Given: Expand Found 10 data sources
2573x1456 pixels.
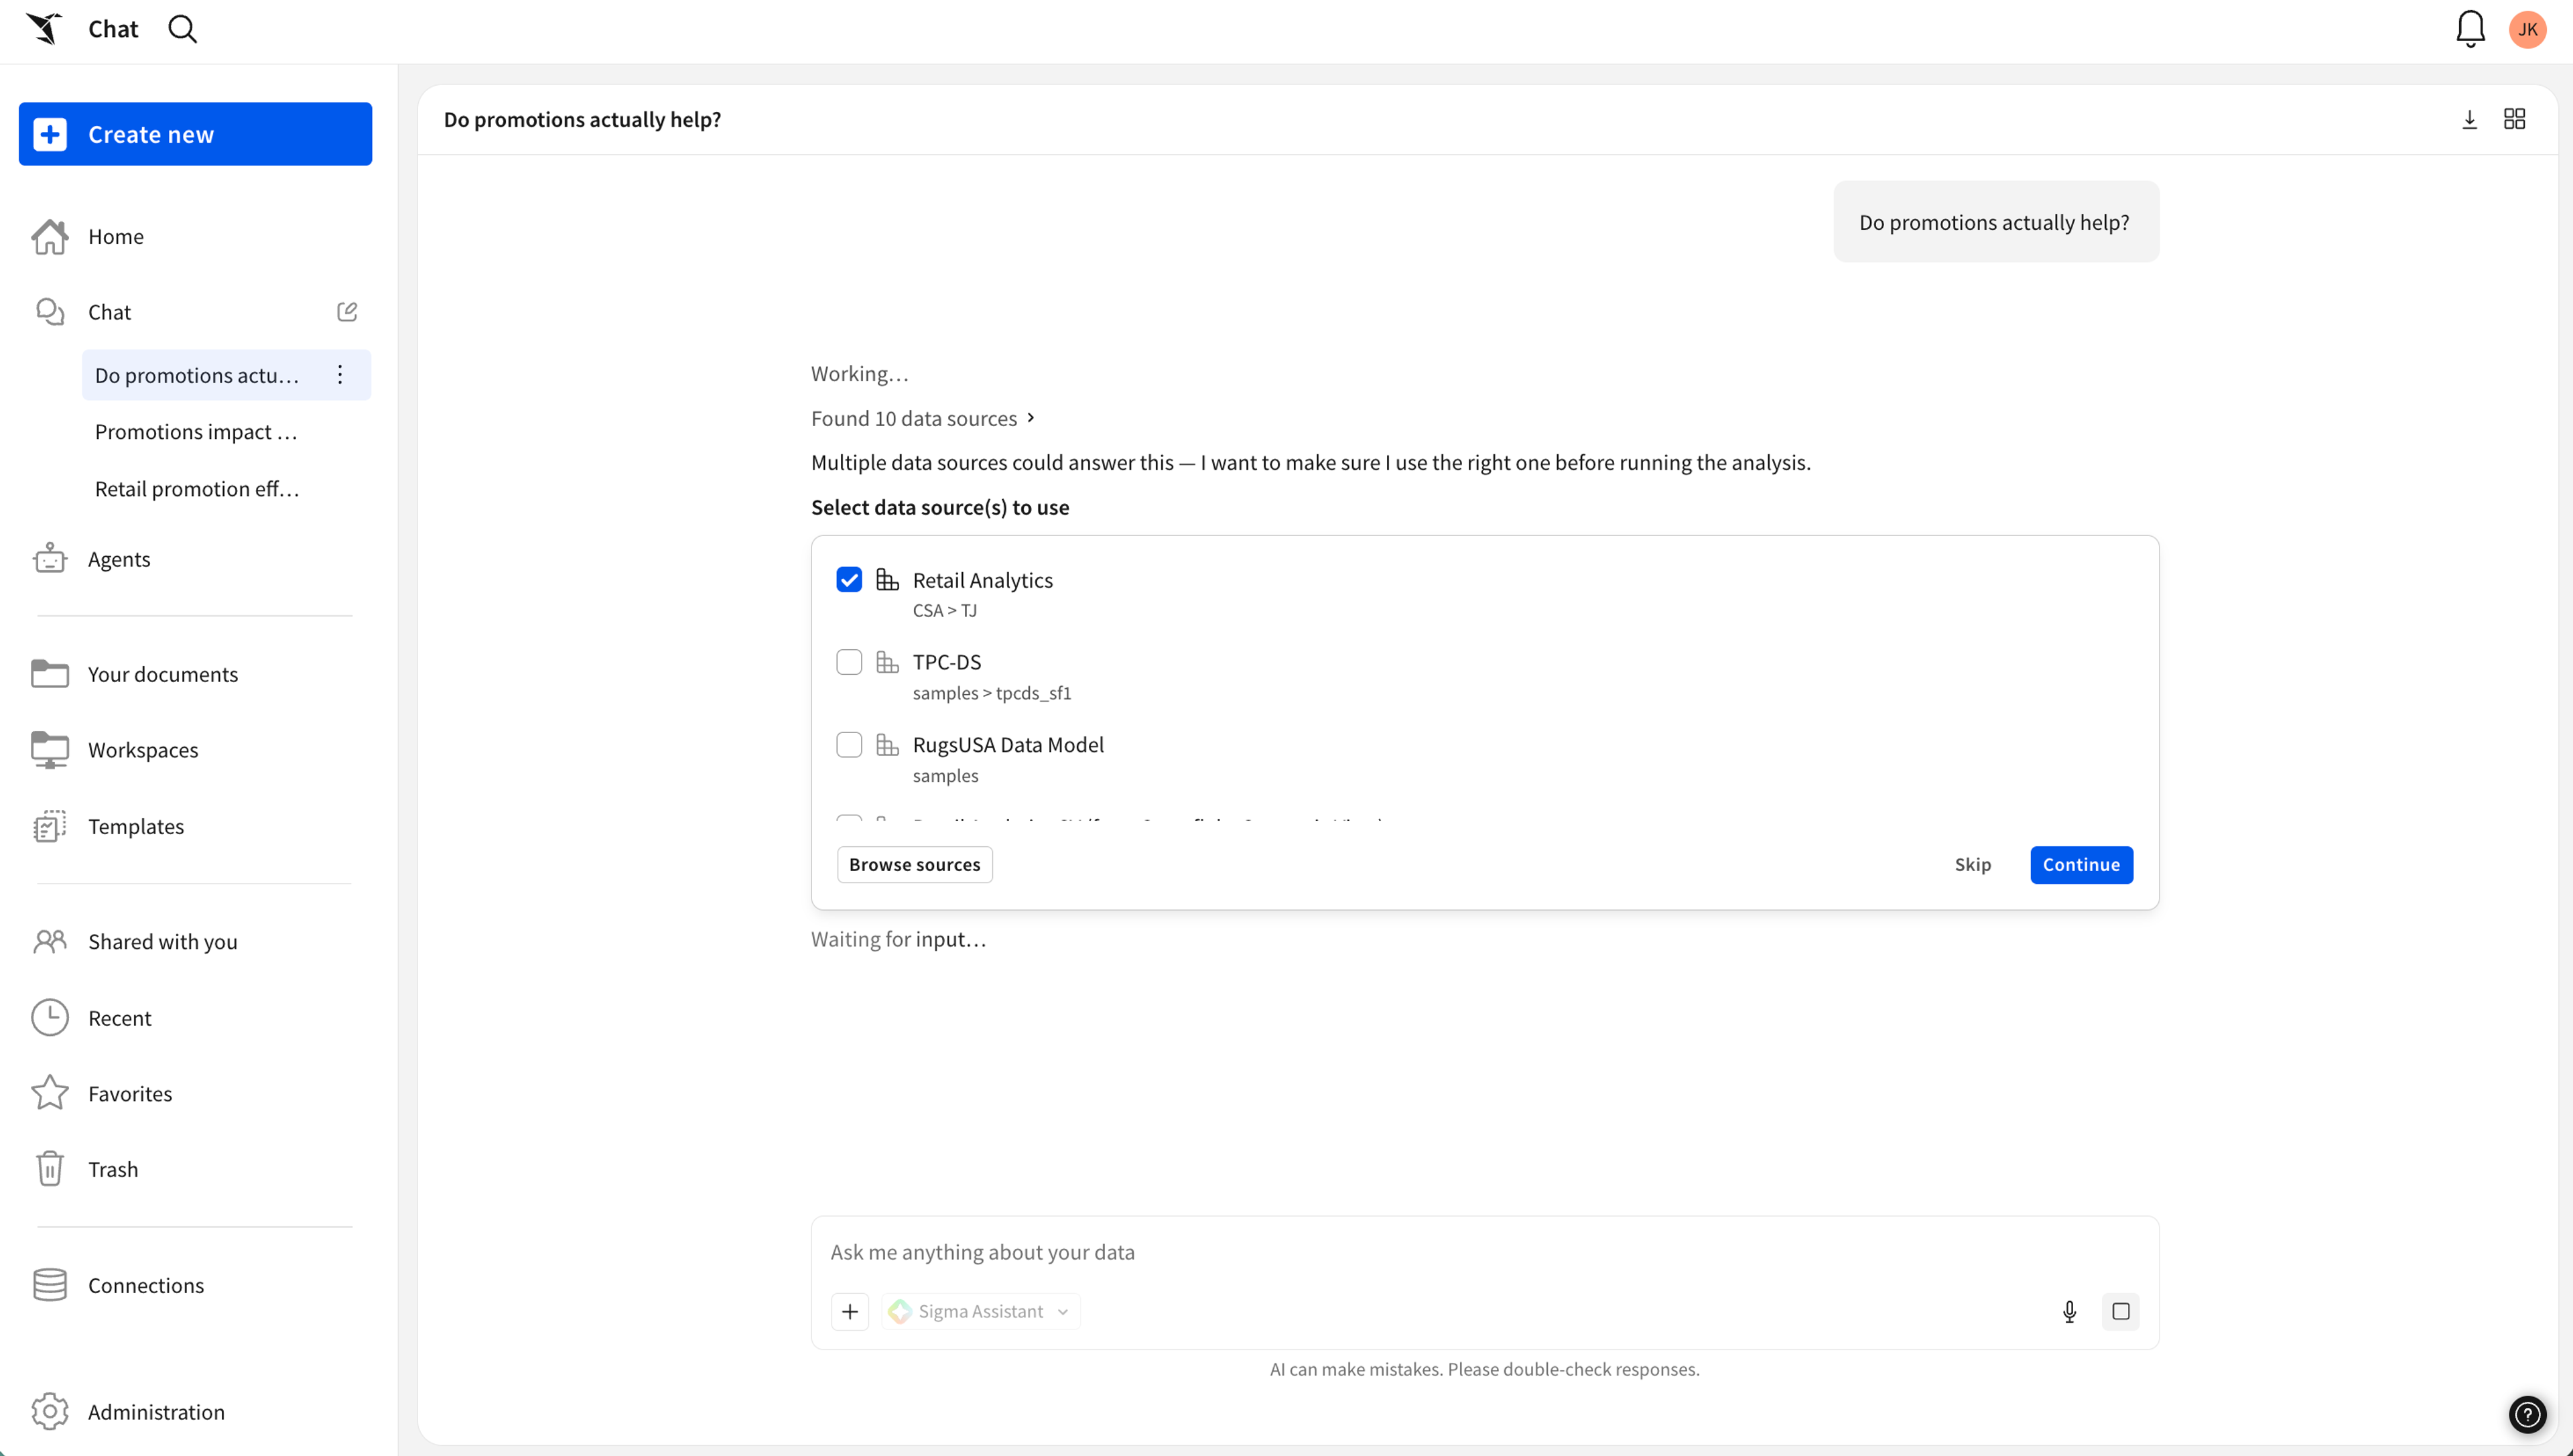Looking at the screenshot, I should pos(923,418).
